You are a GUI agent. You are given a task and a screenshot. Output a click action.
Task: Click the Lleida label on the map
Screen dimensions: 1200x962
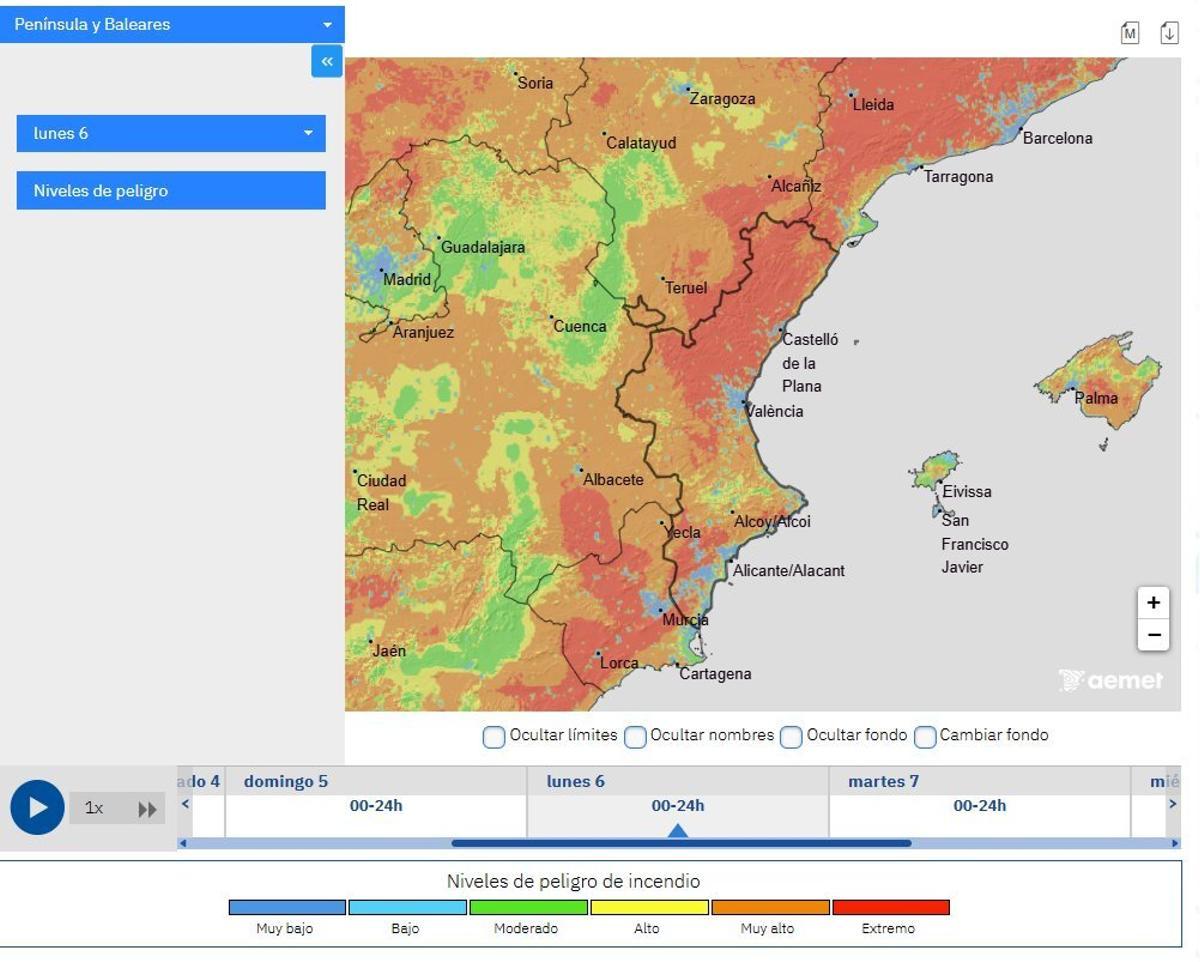[x=873, y=104]
